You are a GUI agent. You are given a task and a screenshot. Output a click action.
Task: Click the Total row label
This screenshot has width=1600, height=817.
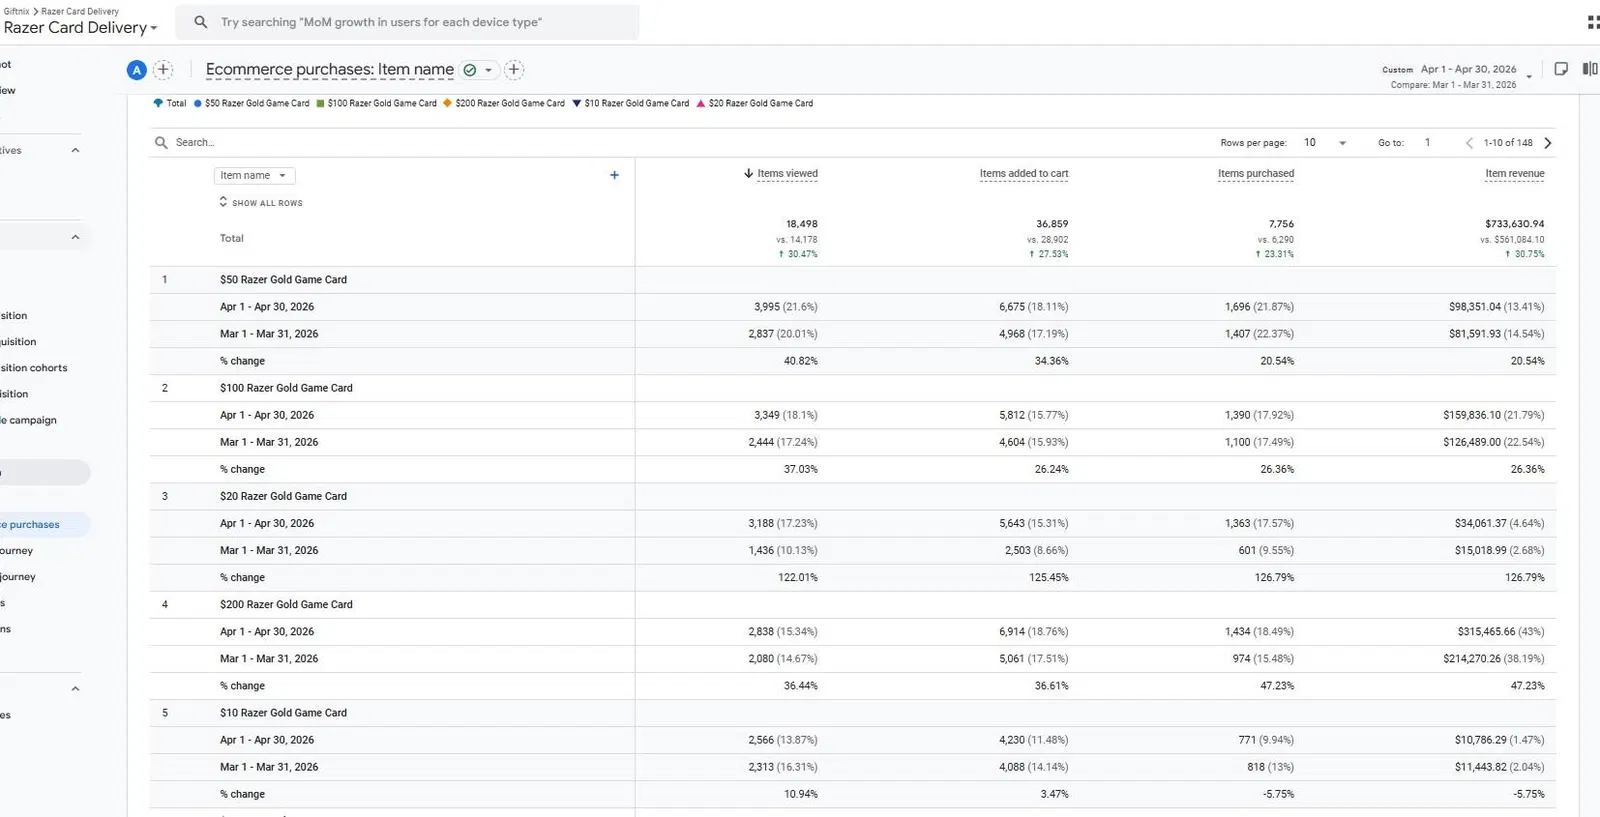(232, 239)
